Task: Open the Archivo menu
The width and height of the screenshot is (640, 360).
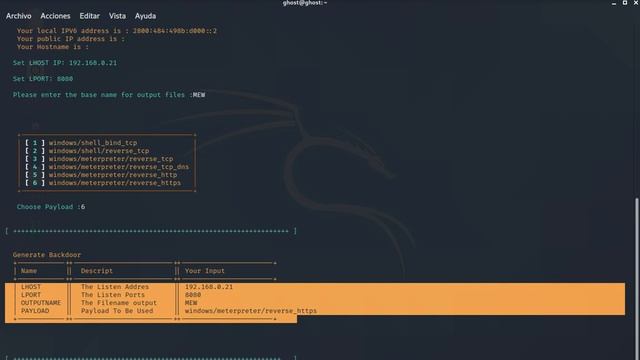Action: click(x=19, y=16)
